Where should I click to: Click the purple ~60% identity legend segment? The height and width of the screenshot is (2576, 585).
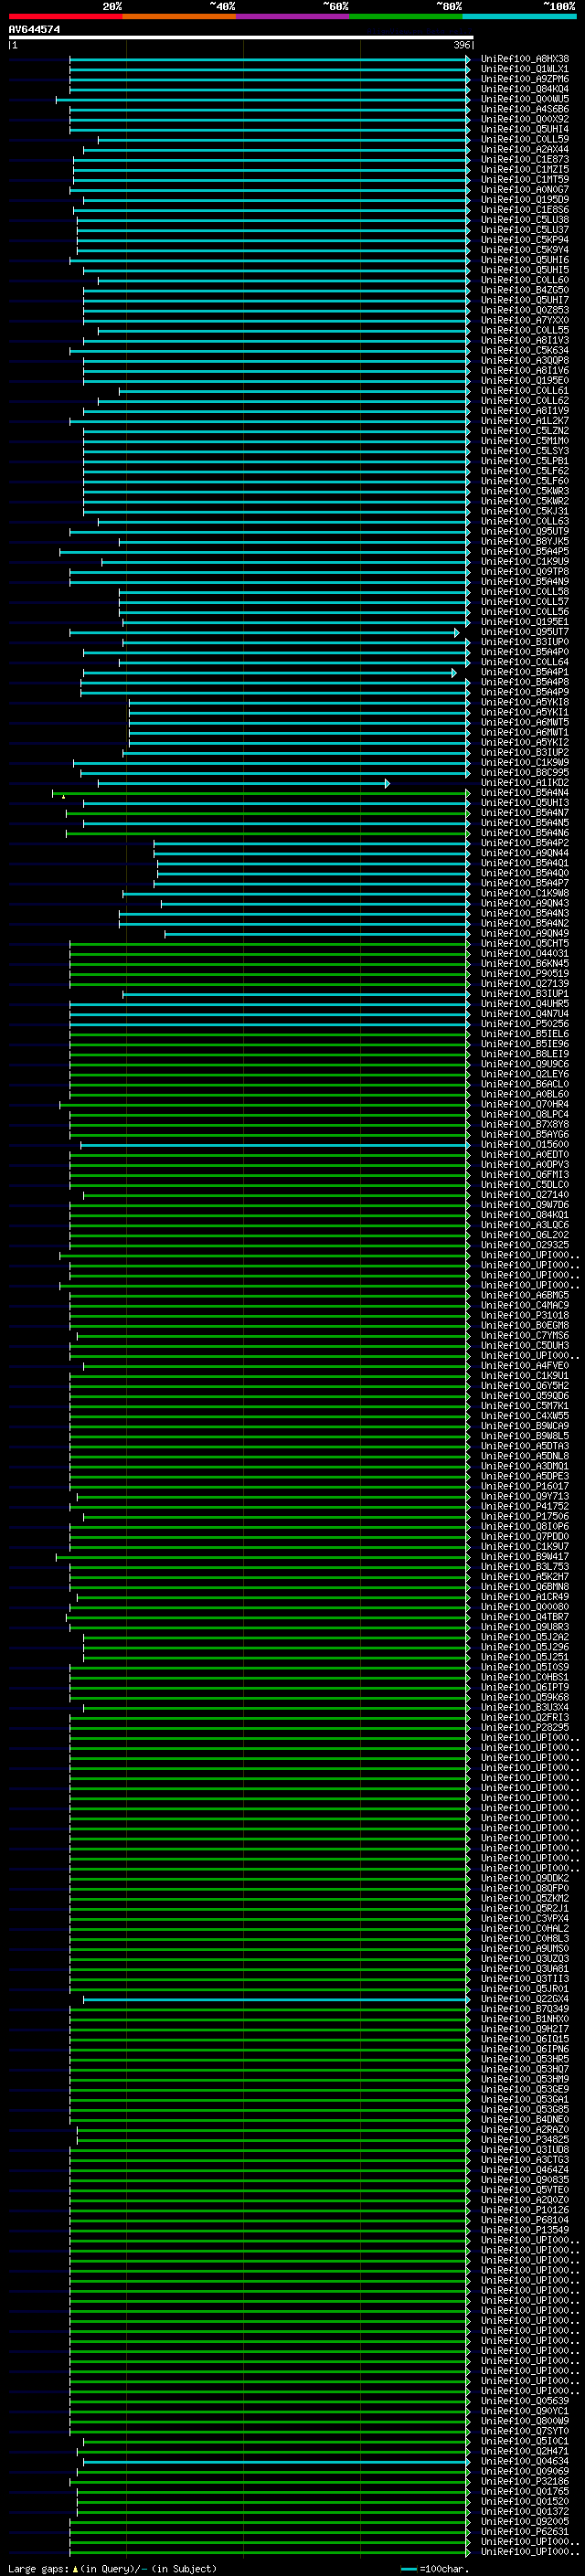(293, 16)
